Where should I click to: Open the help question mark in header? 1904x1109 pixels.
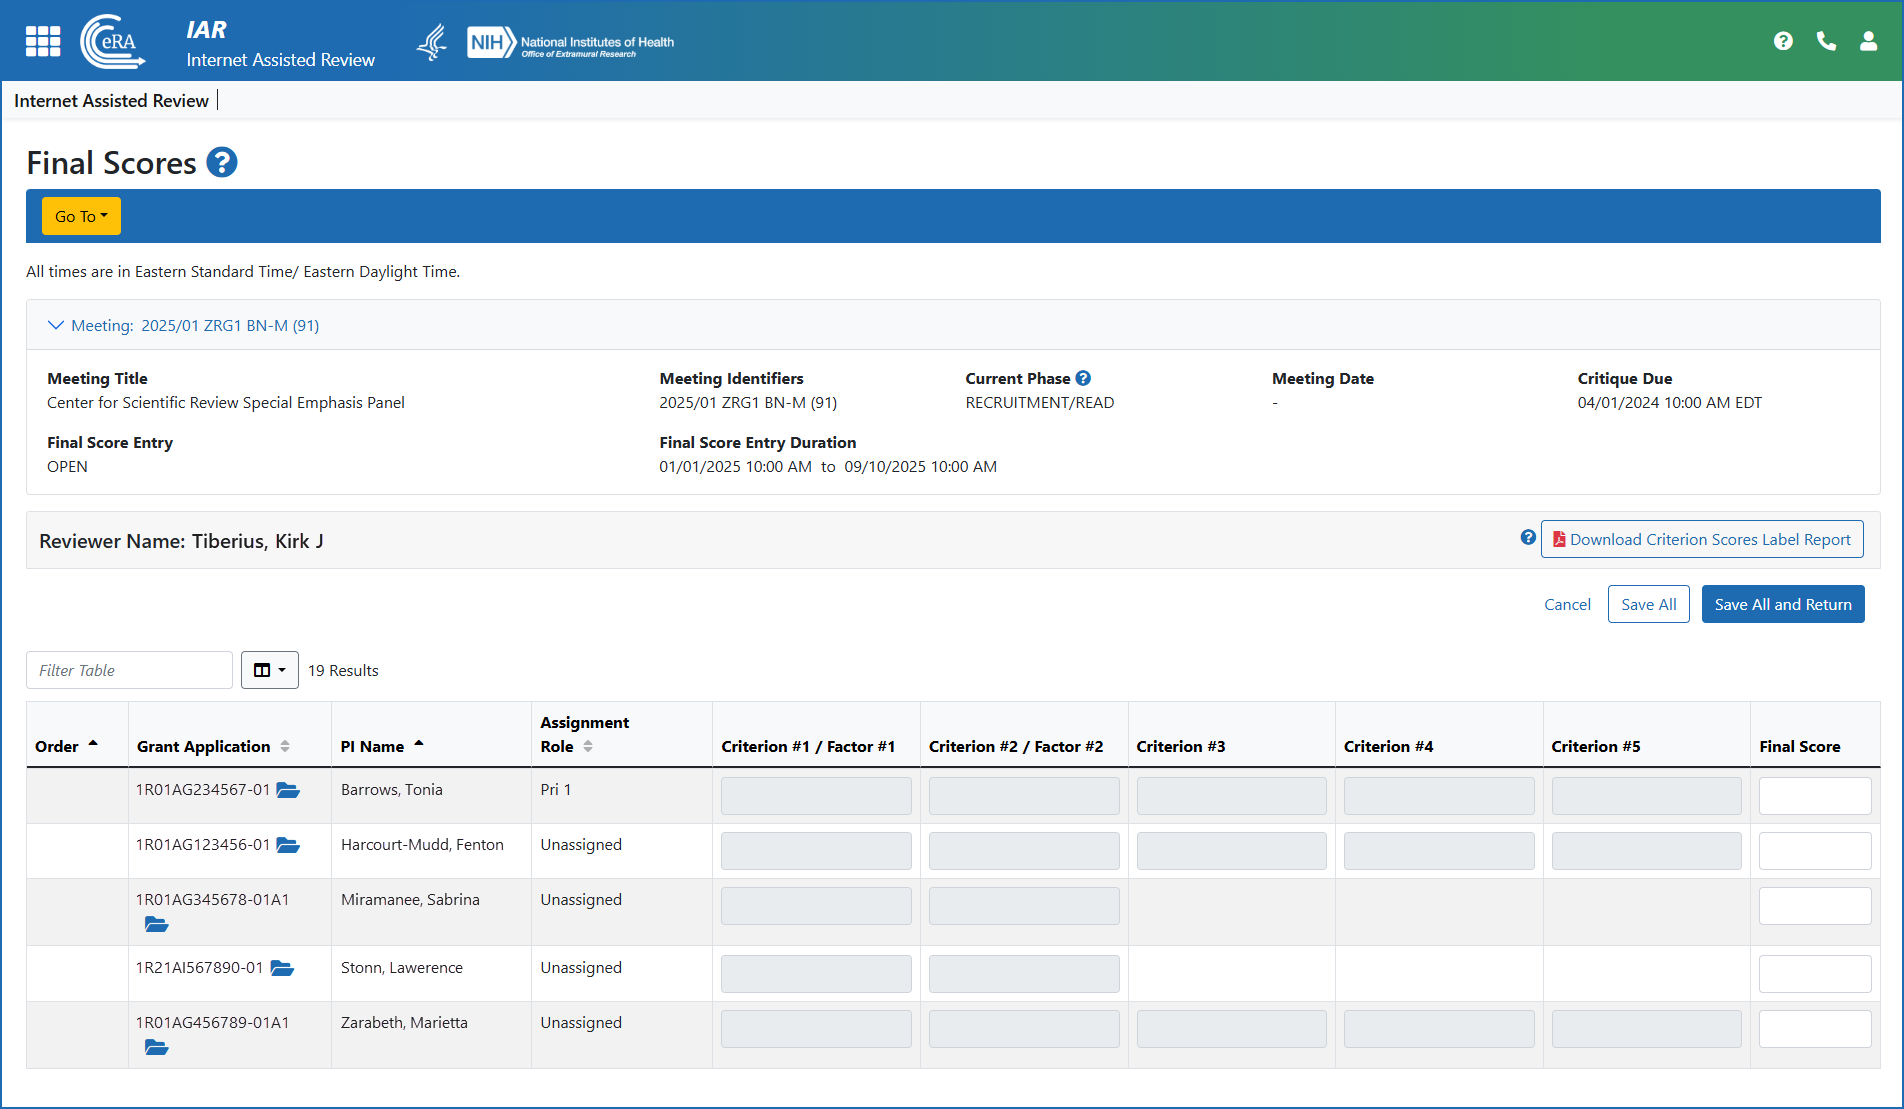(1783, 41)
